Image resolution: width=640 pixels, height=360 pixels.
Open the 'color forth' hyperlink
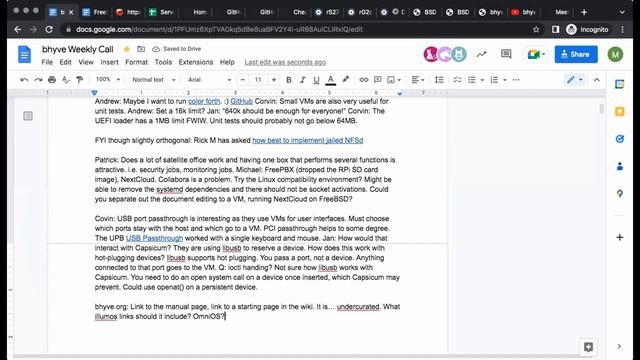204,101
